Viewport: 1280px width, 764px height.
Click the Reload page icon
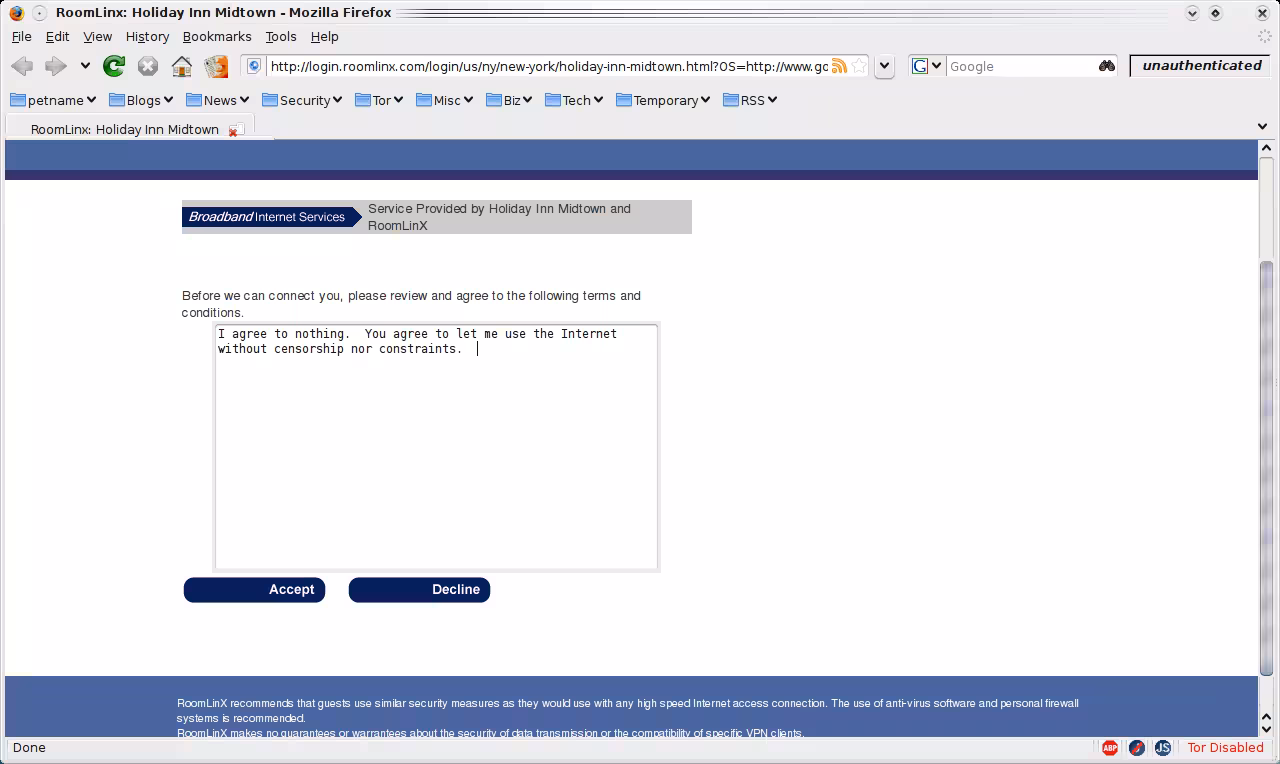pos(114,66)
